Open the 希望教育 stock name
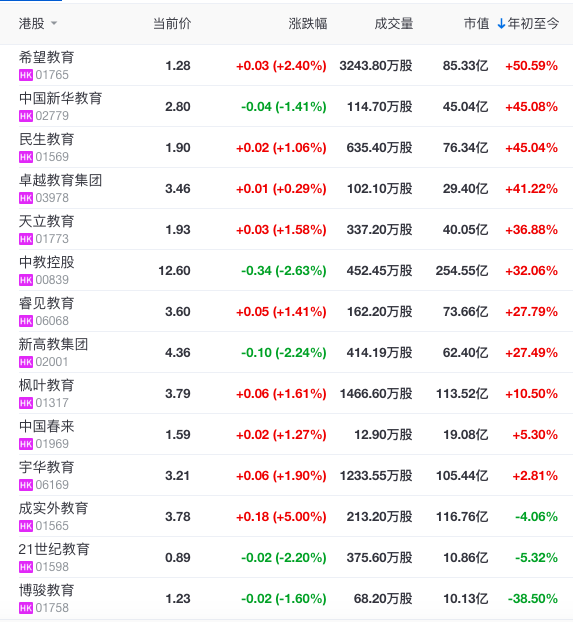This screenshot has height=622, width=573. pos(46,57)
